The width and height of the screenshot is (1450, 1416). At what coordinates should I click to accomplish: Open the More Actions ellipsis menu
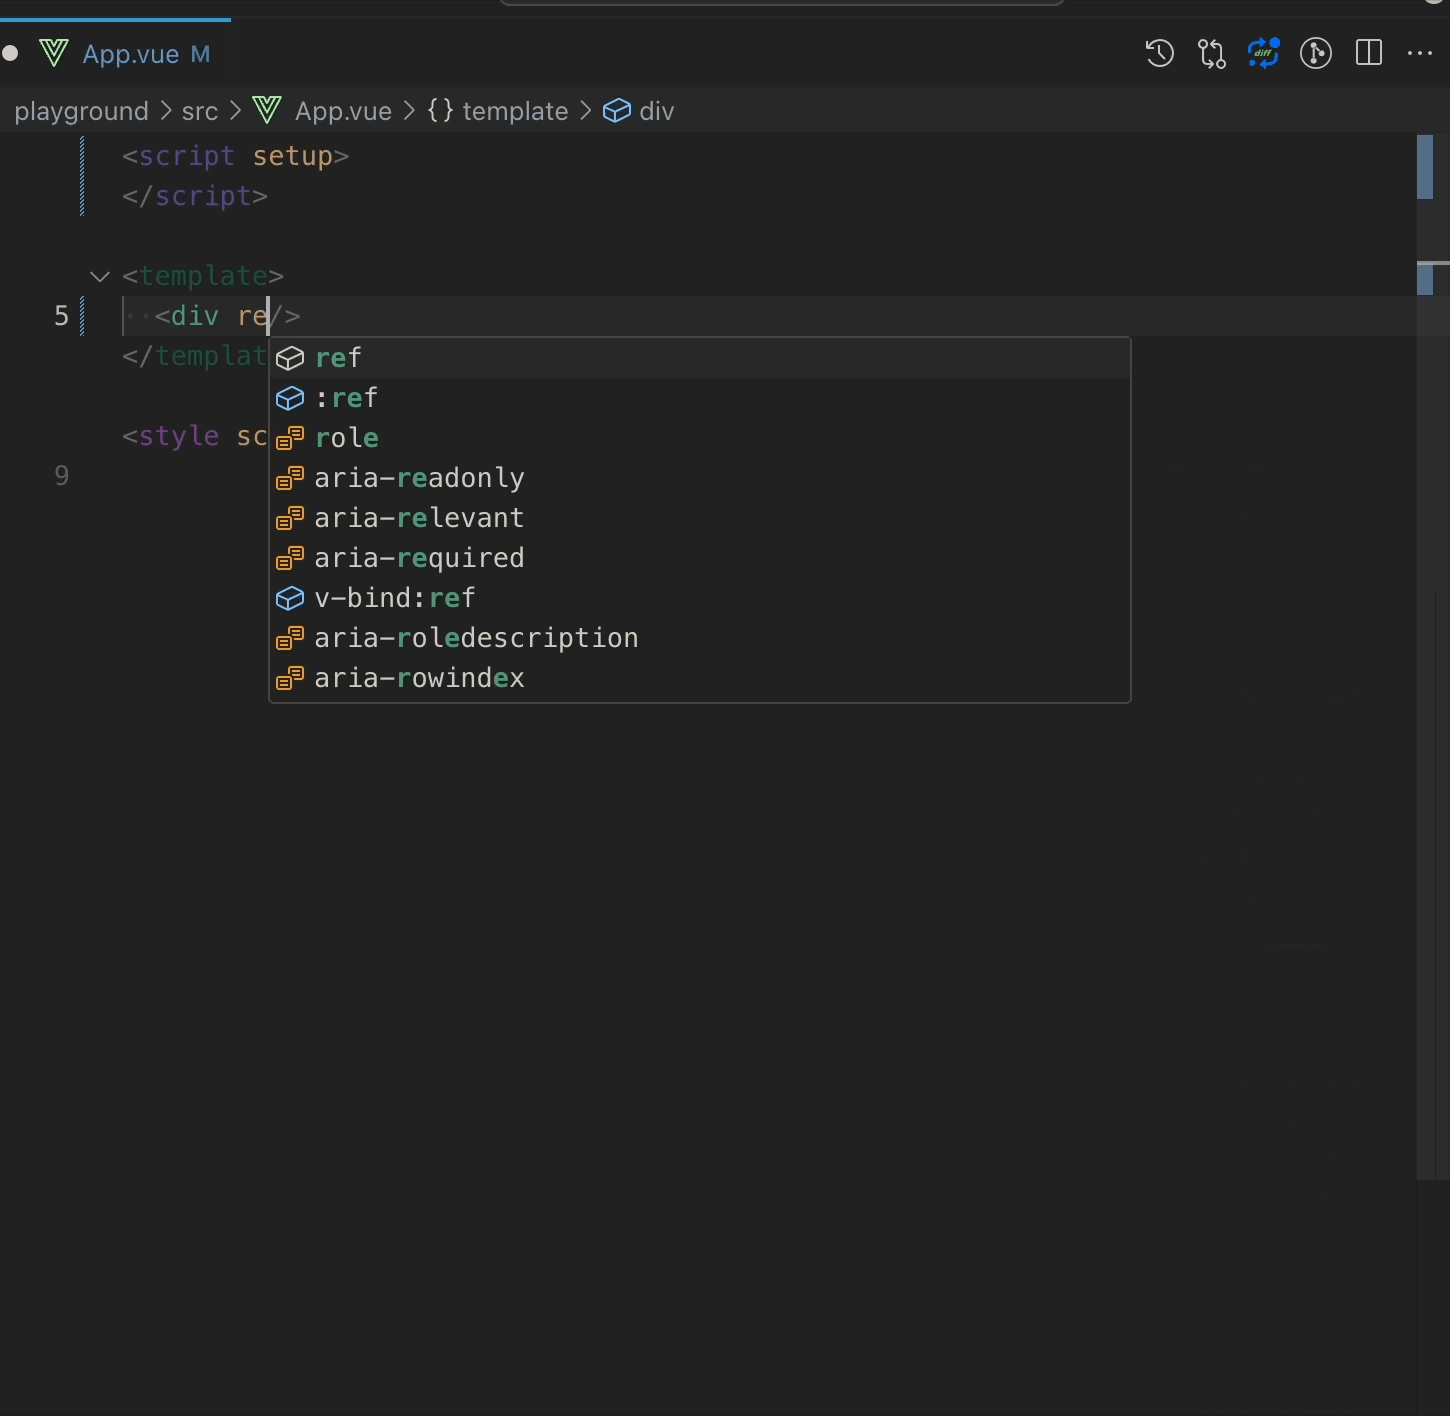pos(1419,53)
